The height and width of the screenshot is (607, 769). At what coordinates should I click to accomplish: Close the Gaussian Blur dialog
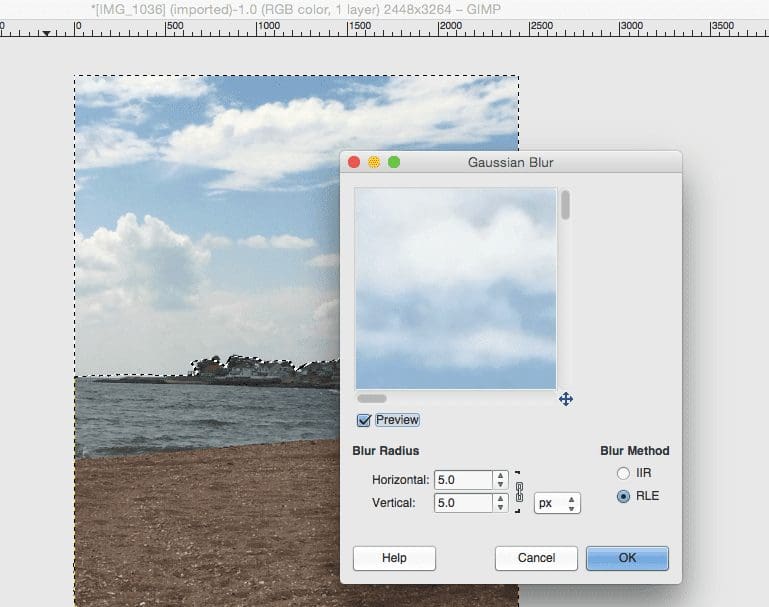(354, 162)
